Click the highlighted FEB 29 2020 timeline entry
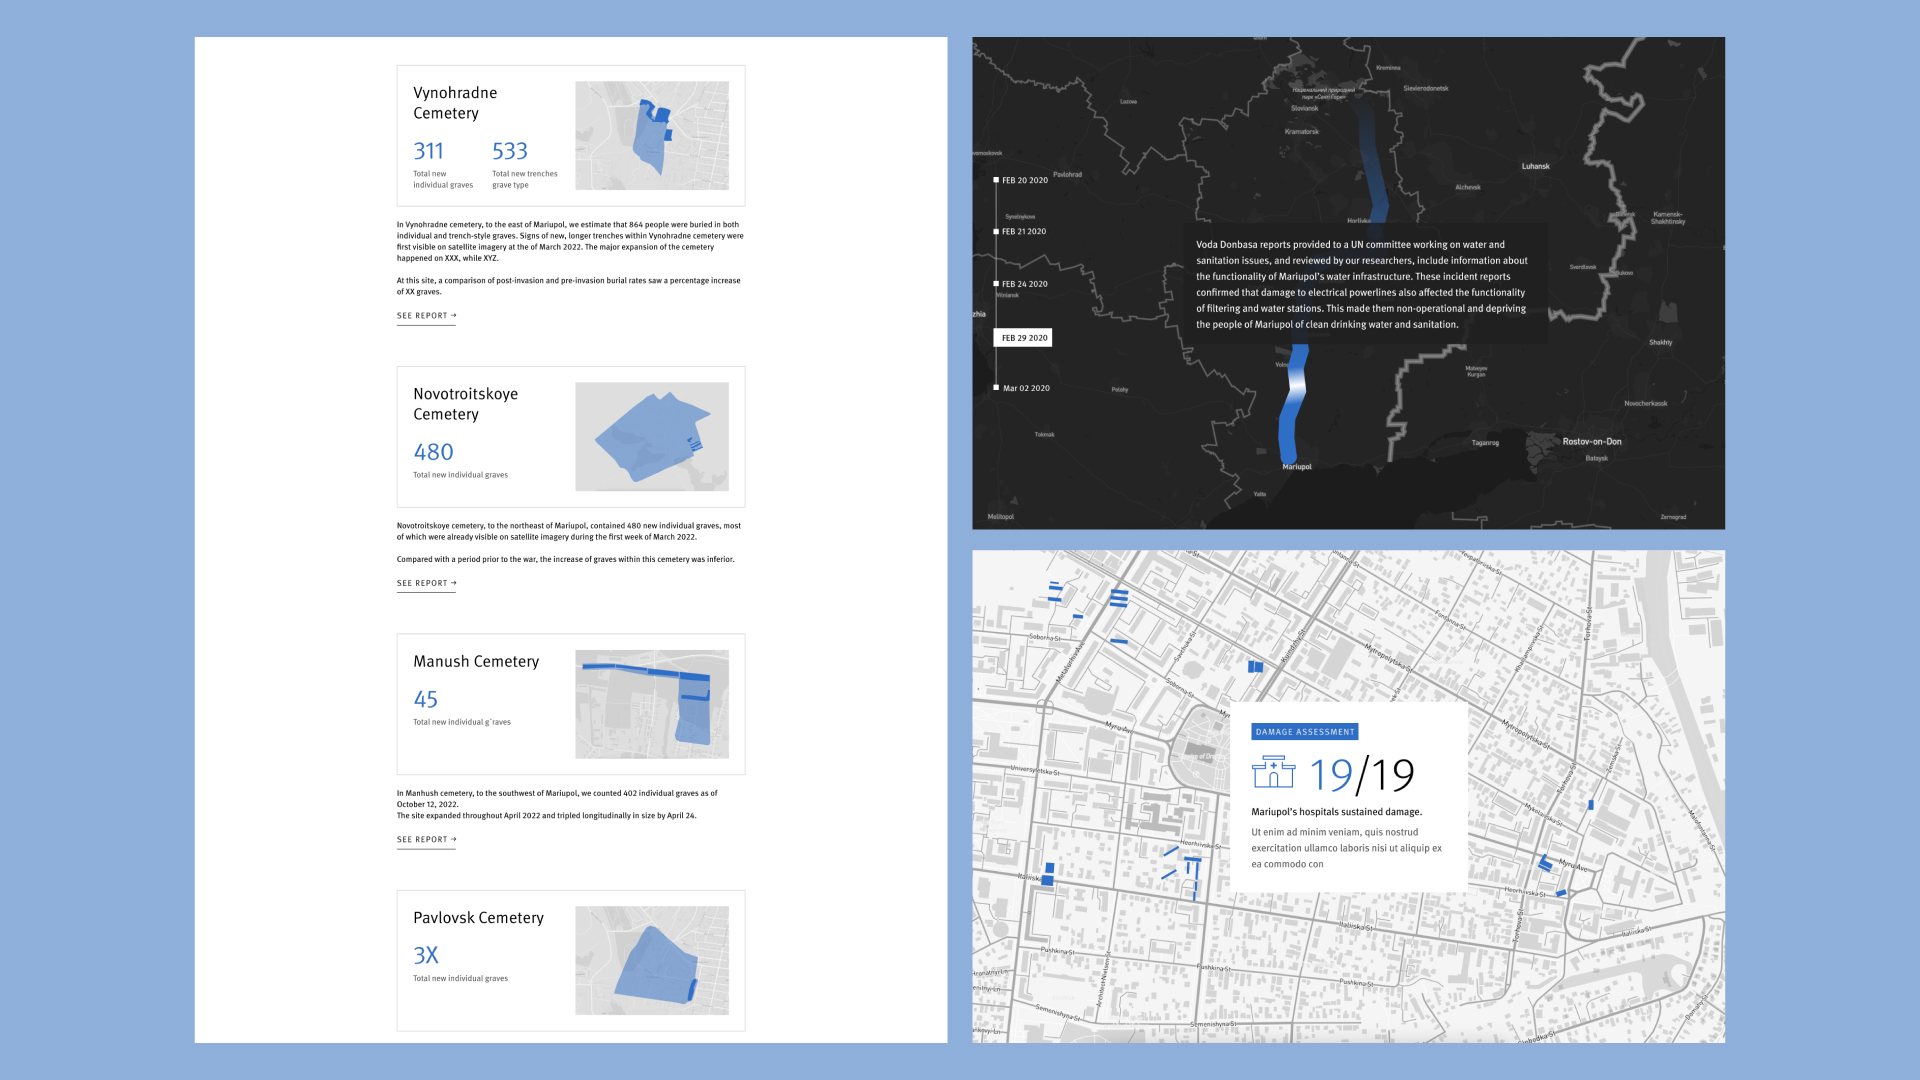The width and height of the screenshot is (1920, 1080). [1023, 338]
